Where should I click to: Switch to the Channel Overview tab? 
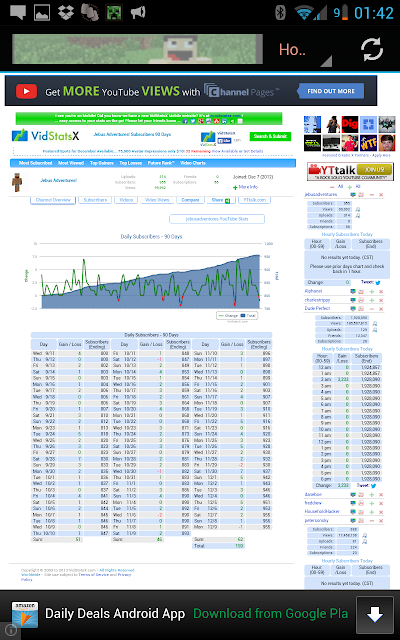pyautogui.click(x=53, y=200)
